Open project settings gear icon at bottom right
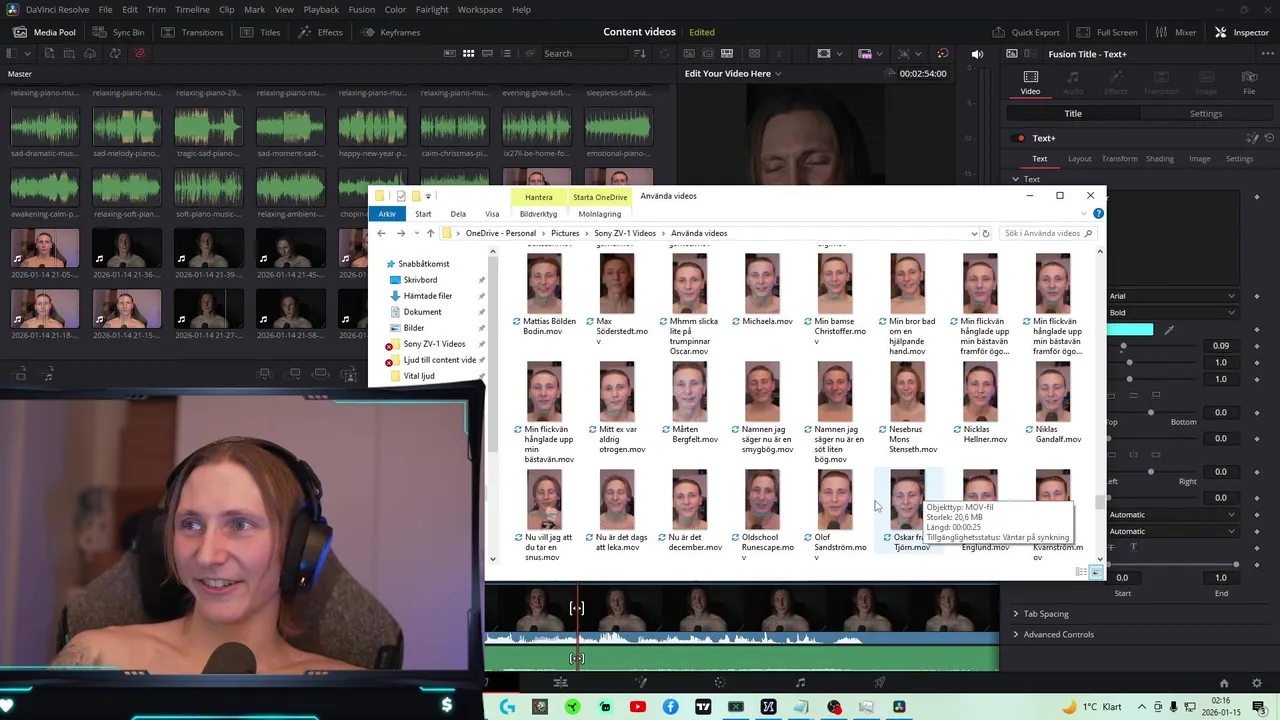This screenshot has width=1280, height=720. pos(1257,683)
